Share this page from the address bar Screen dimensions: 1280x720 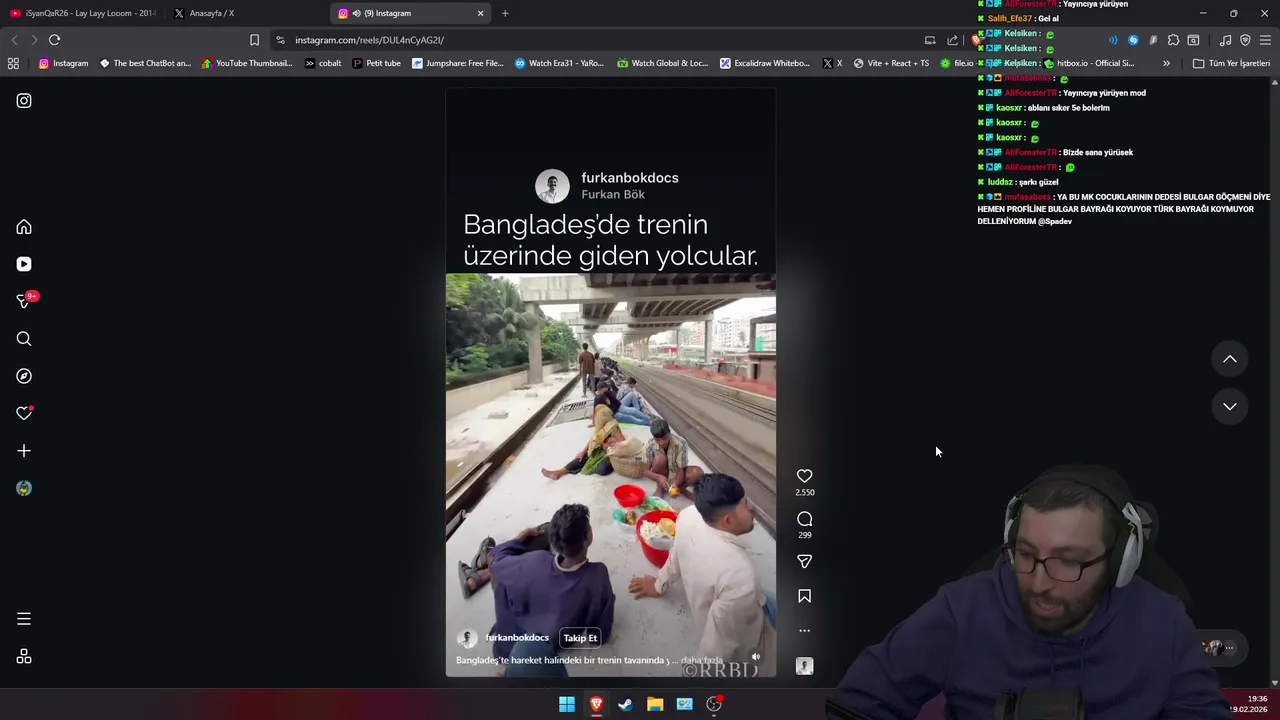[952, 40]
